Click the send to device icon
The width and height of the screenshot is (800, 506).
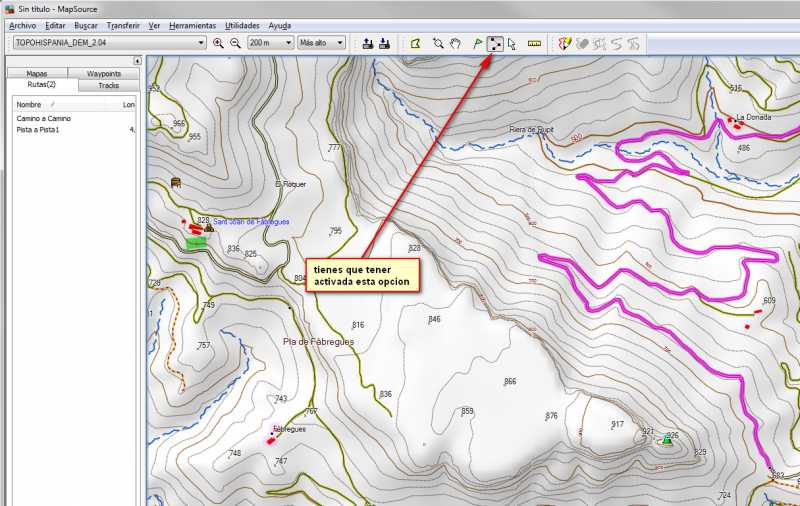(x=367, y=43)
